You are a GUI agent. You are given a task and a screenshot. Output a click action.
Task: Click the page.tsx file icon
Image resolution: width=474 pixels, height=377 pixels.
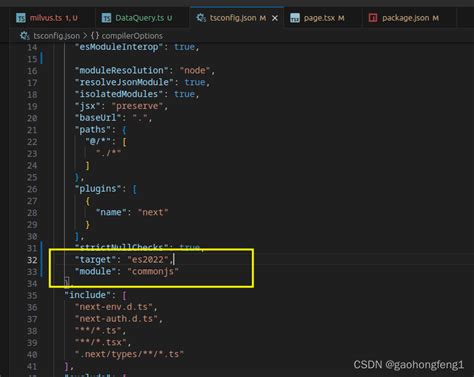295,18
